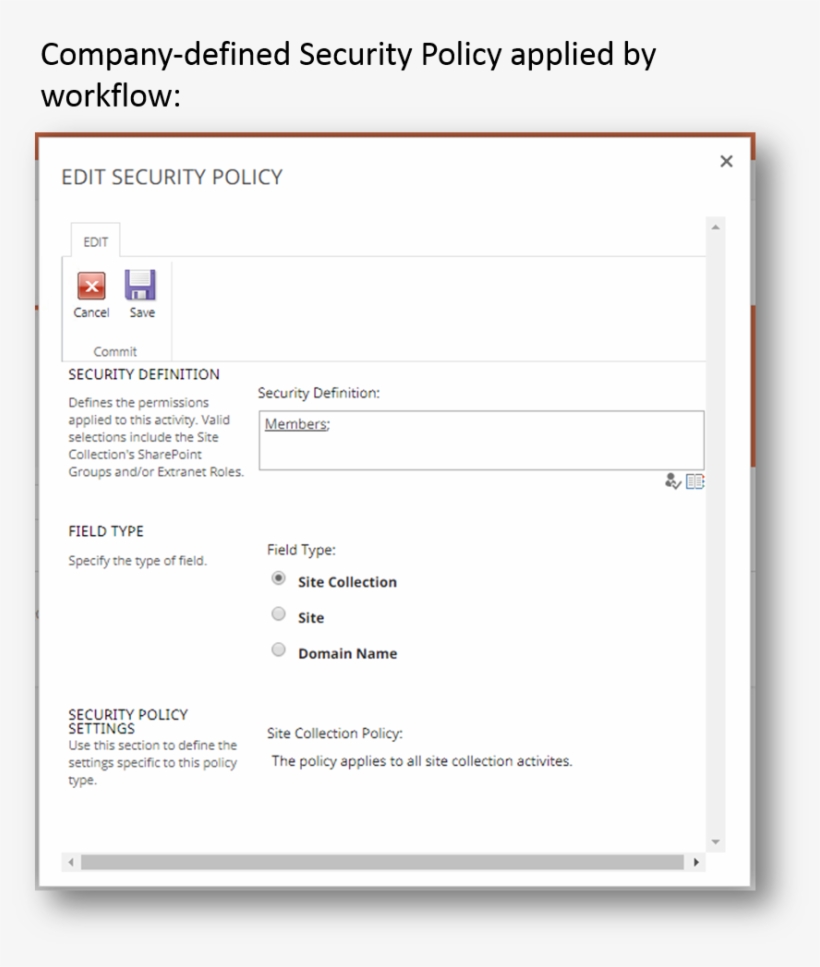Choose the Domain Name field type

click(278, 649)
